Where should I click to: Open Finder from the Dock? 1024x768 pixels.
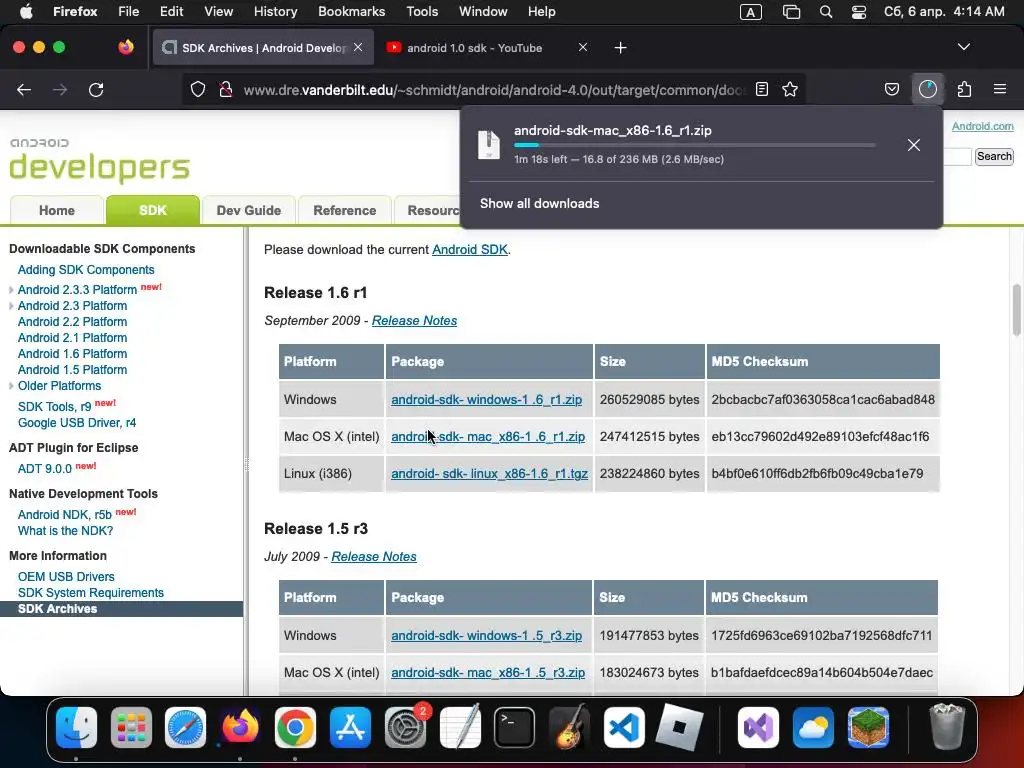coord(76,727)
